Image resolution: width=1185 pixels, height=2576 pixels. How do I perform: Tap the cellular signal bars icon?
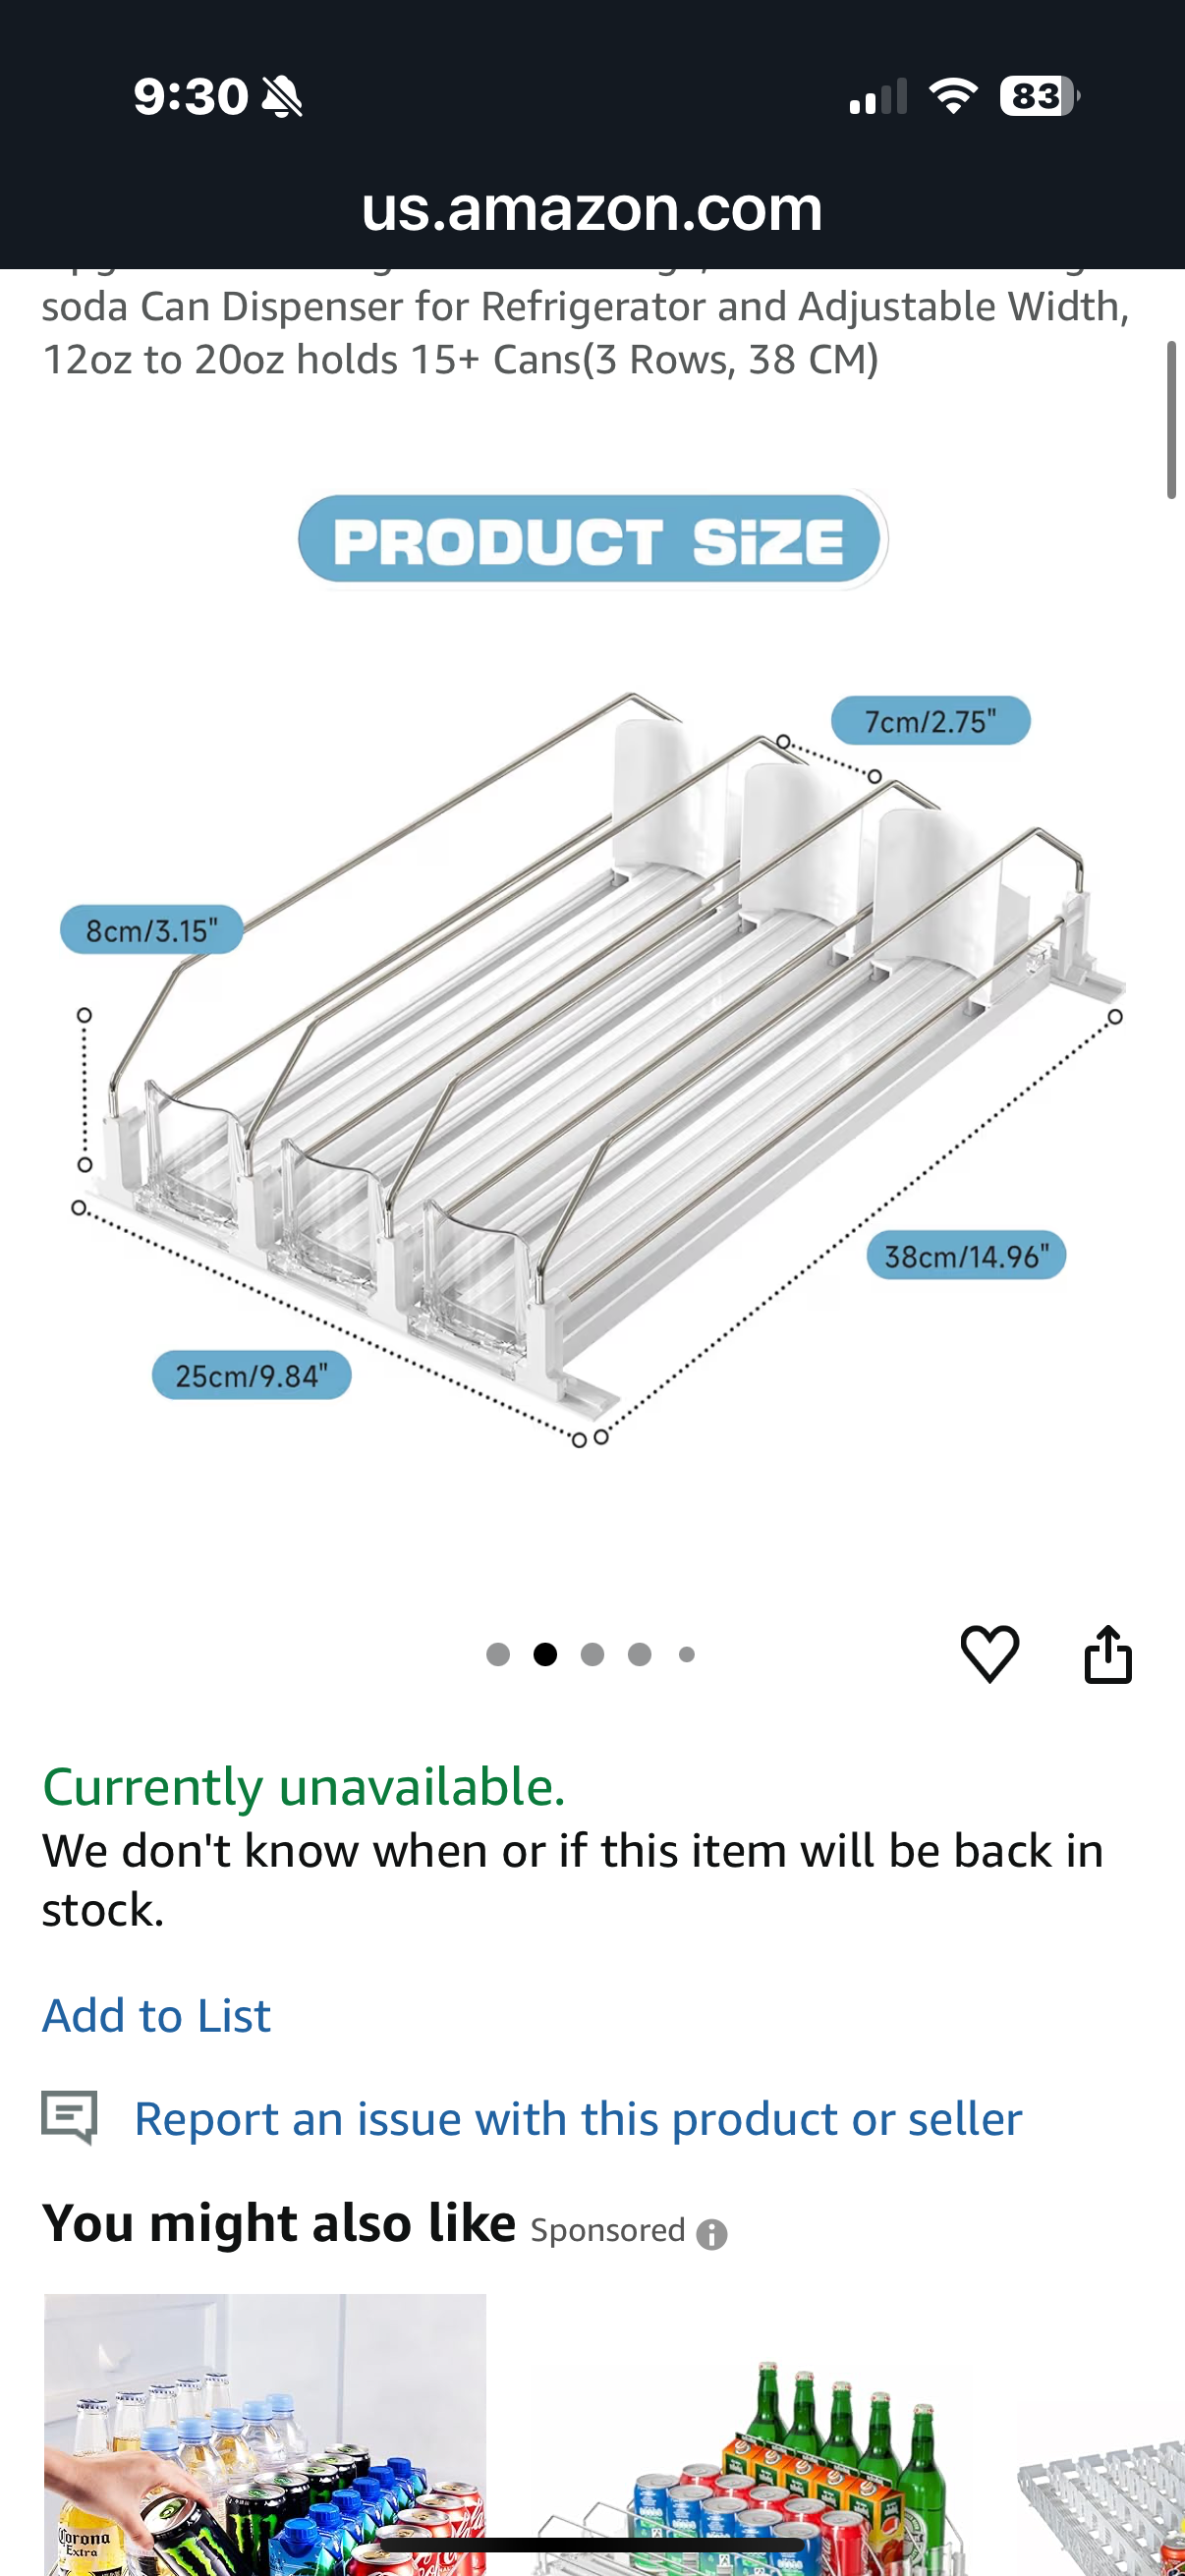coord(877,97)
